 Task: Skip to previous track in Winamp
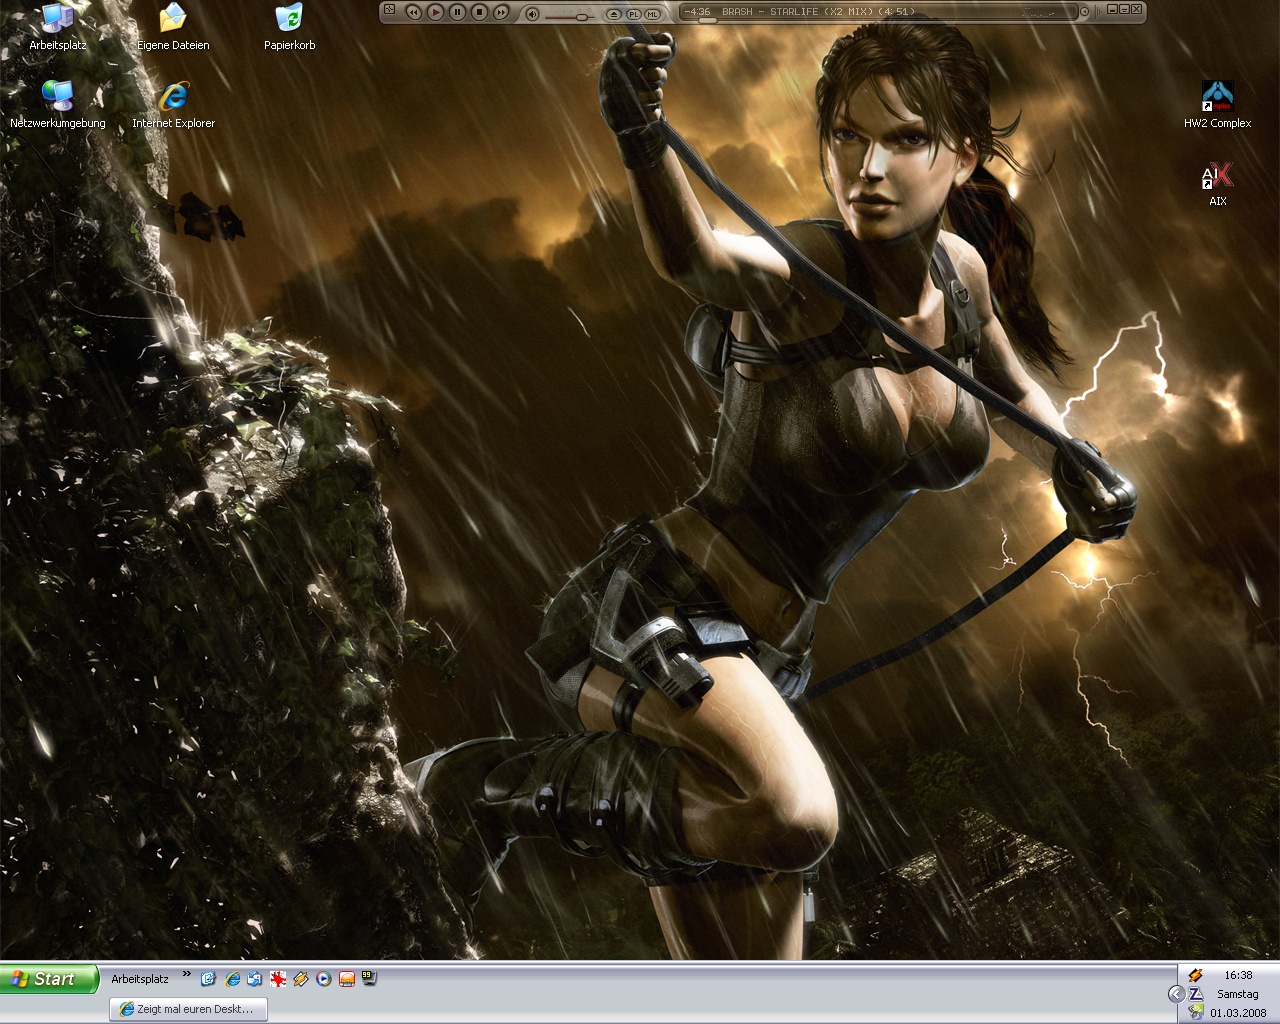point(413,12)
